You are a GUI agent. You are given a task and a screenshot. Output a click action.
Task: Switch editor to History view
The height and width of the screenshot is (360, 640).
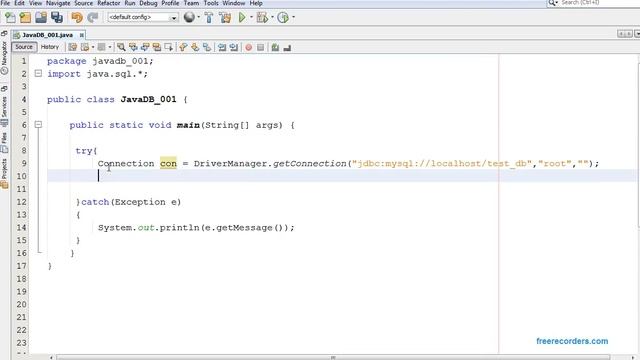coord(50,47)
